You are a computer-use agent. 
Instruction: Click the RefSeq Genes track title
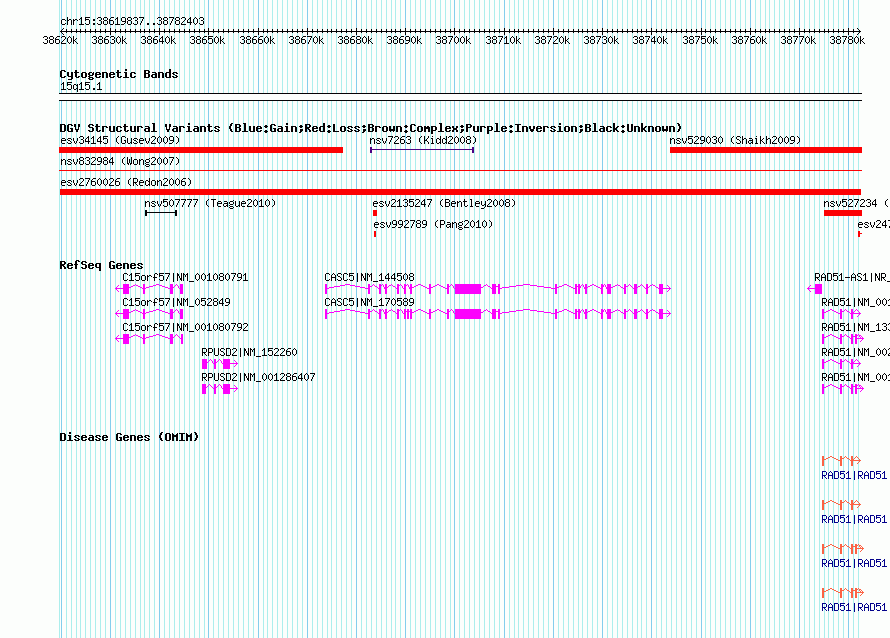coord(102,265)
